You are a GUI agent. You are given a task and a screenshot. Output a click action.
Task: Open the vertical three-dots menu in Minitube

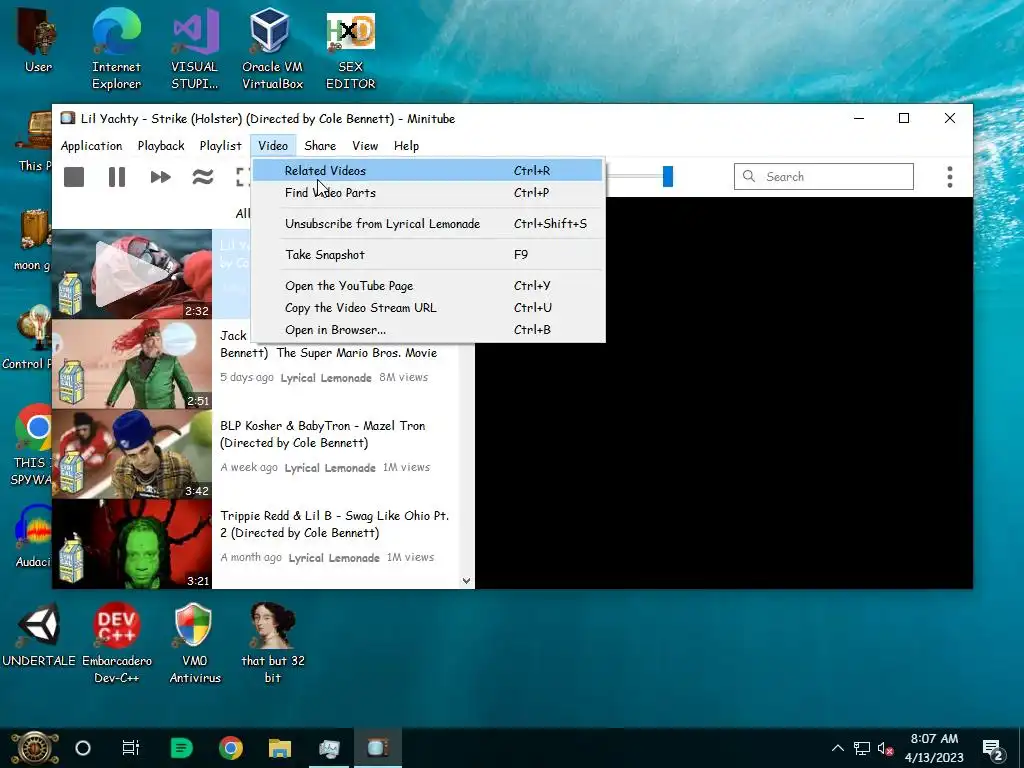coord(950,177)
